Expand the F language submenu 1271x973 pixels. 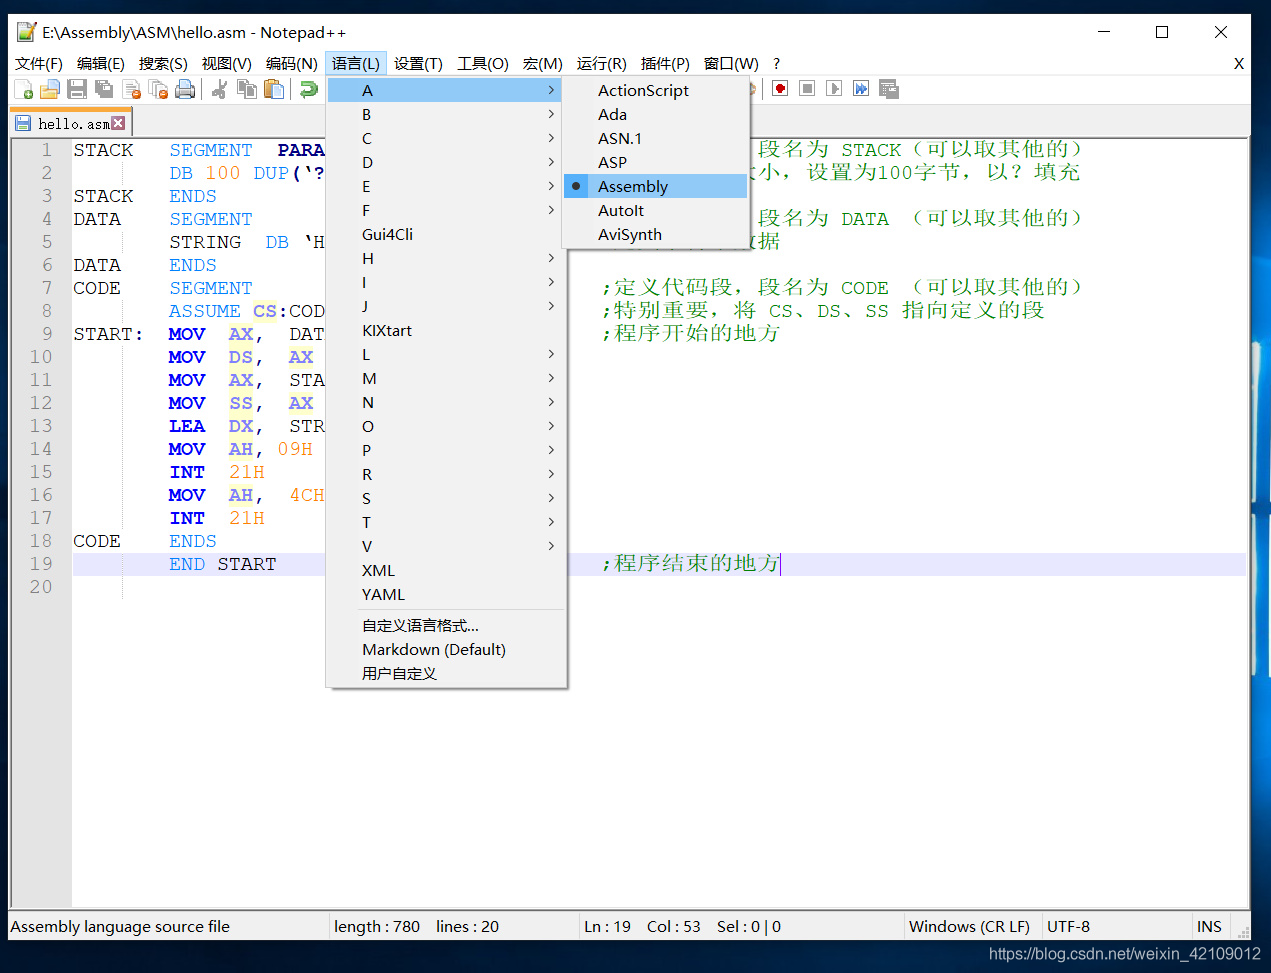445,210
